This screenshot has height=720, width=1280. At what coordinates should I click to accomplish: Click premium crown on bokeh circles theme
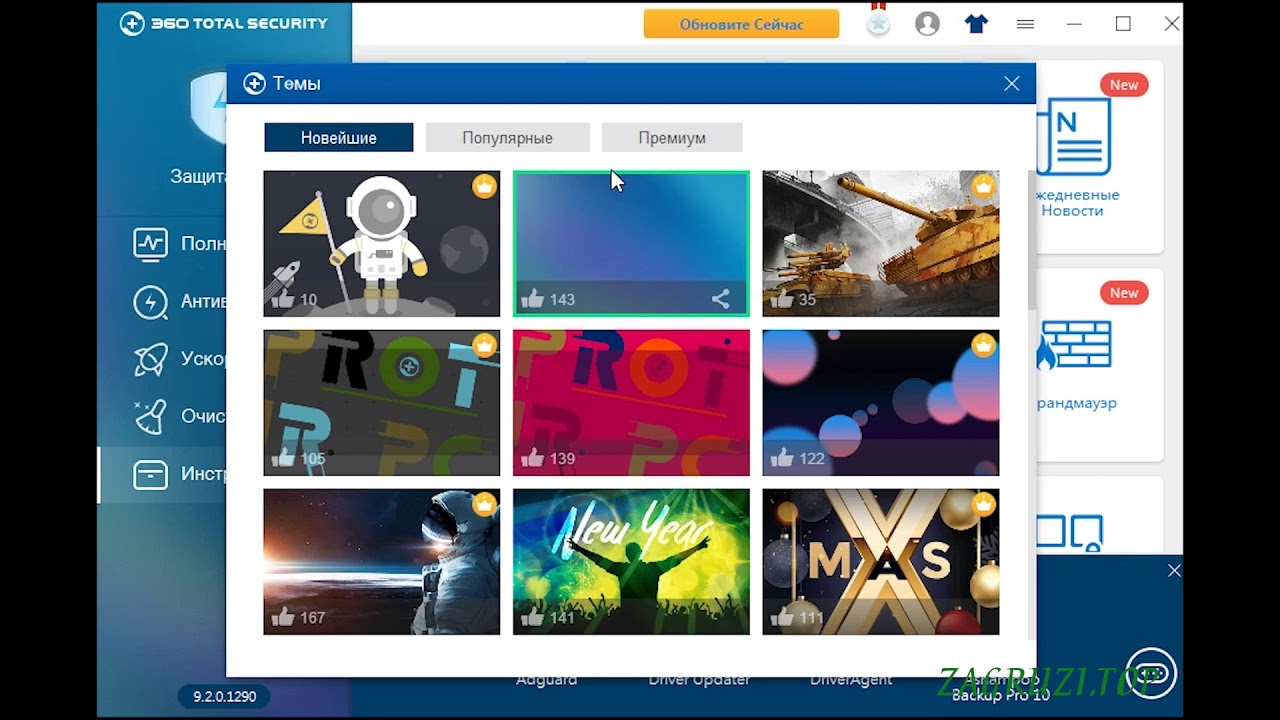[x=984, y=345]
